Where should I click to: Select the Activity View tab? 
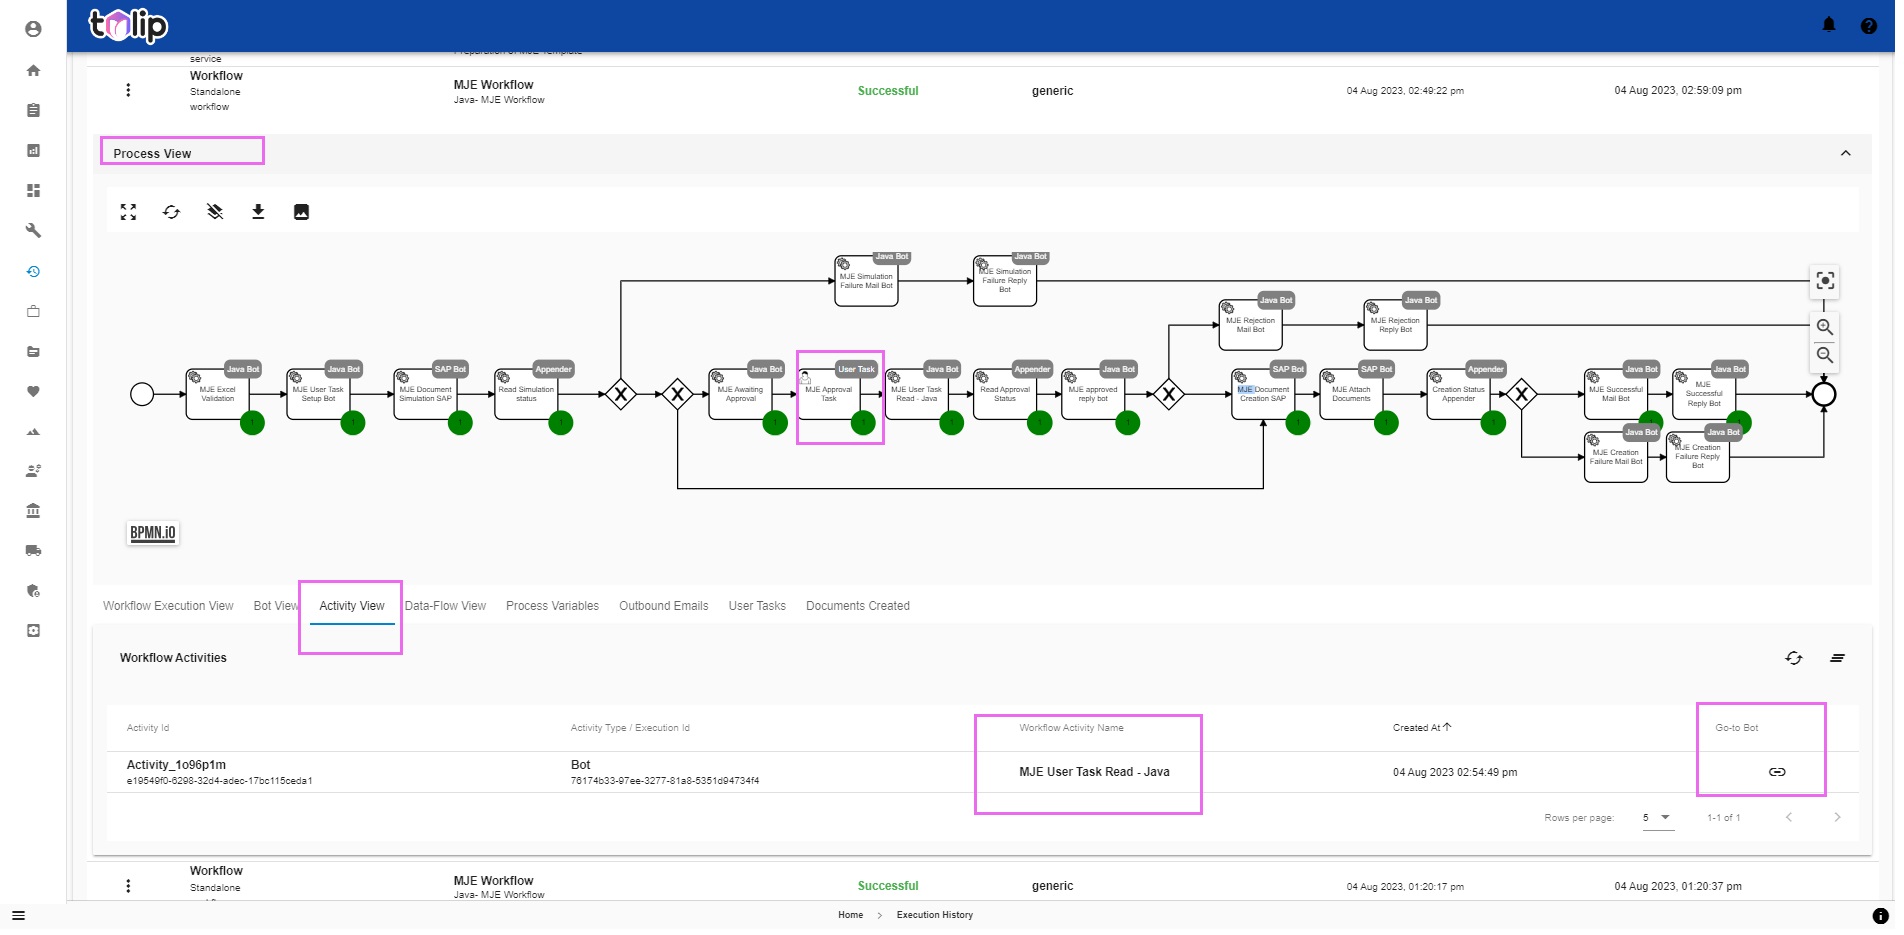click(x=352, y=606)
